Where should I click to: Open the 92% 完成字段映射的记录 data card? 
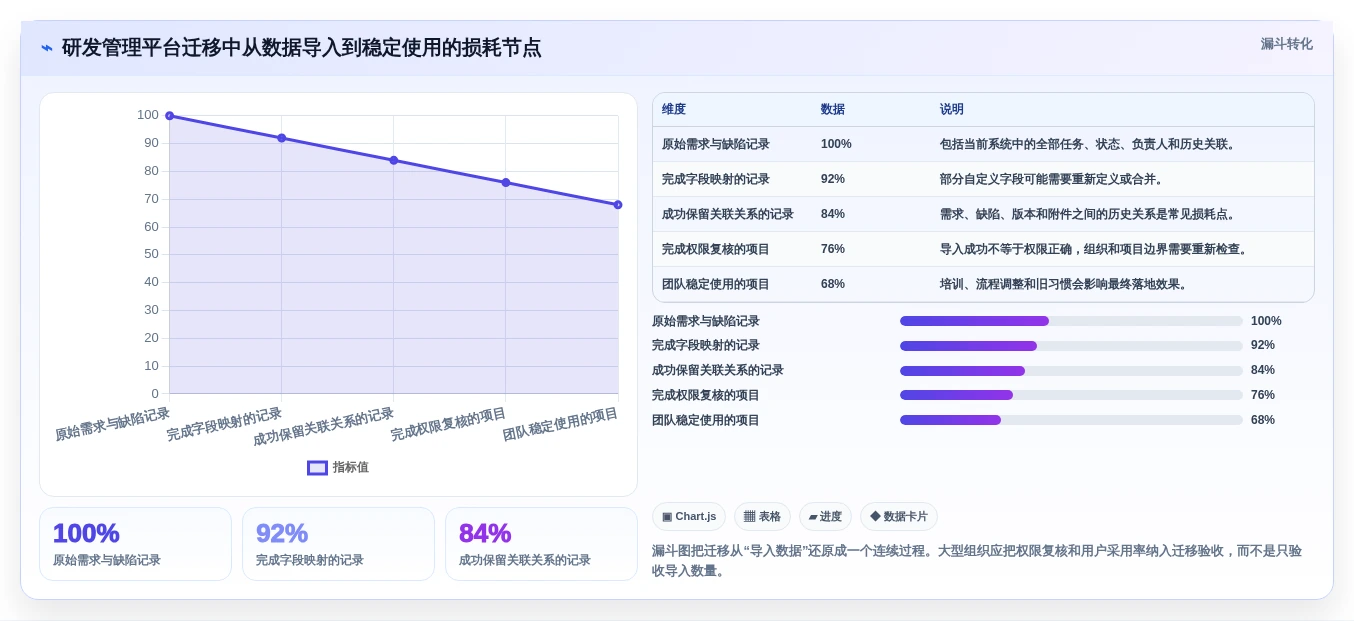click(338, 544)
